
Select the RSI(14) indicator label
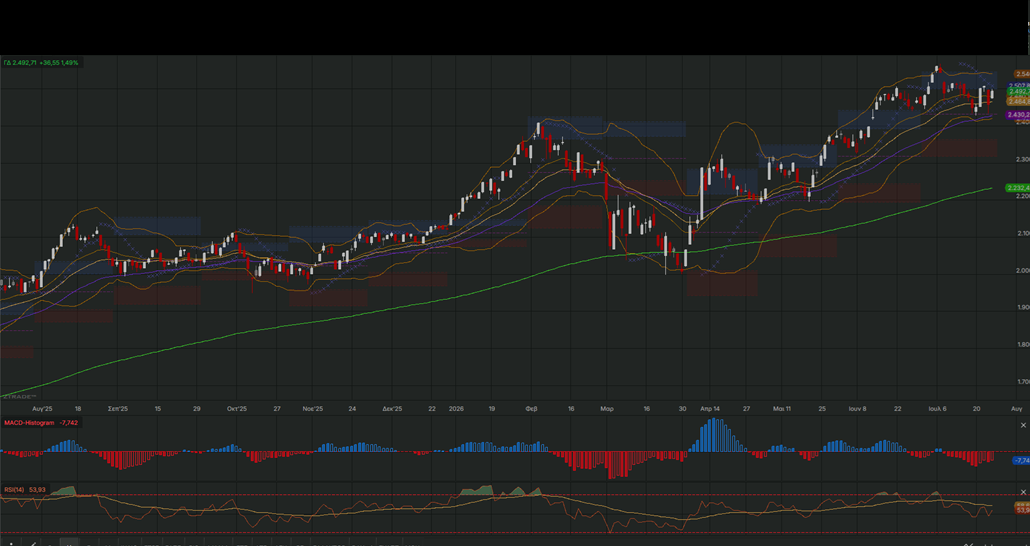14,489
